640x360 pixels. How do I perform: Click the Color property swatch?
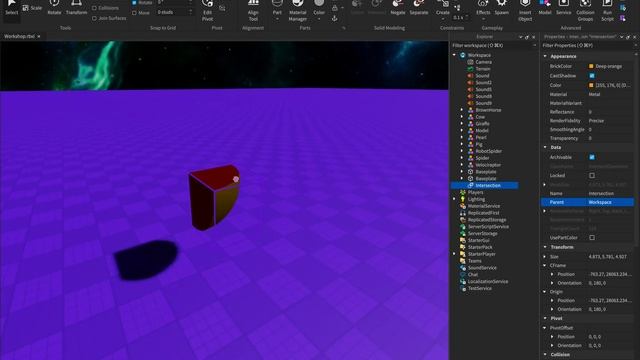pyautogui.click(x=591, y=85)
